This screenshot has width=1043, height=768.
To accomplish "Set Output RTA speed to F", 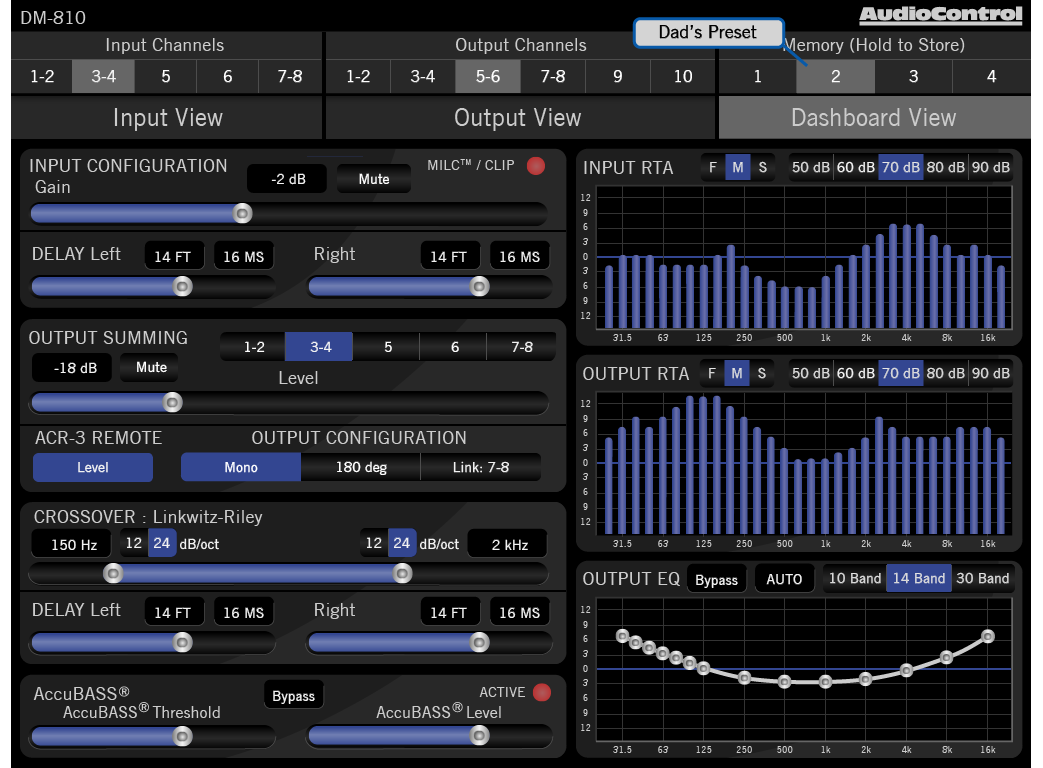I will tap(712, 374).
